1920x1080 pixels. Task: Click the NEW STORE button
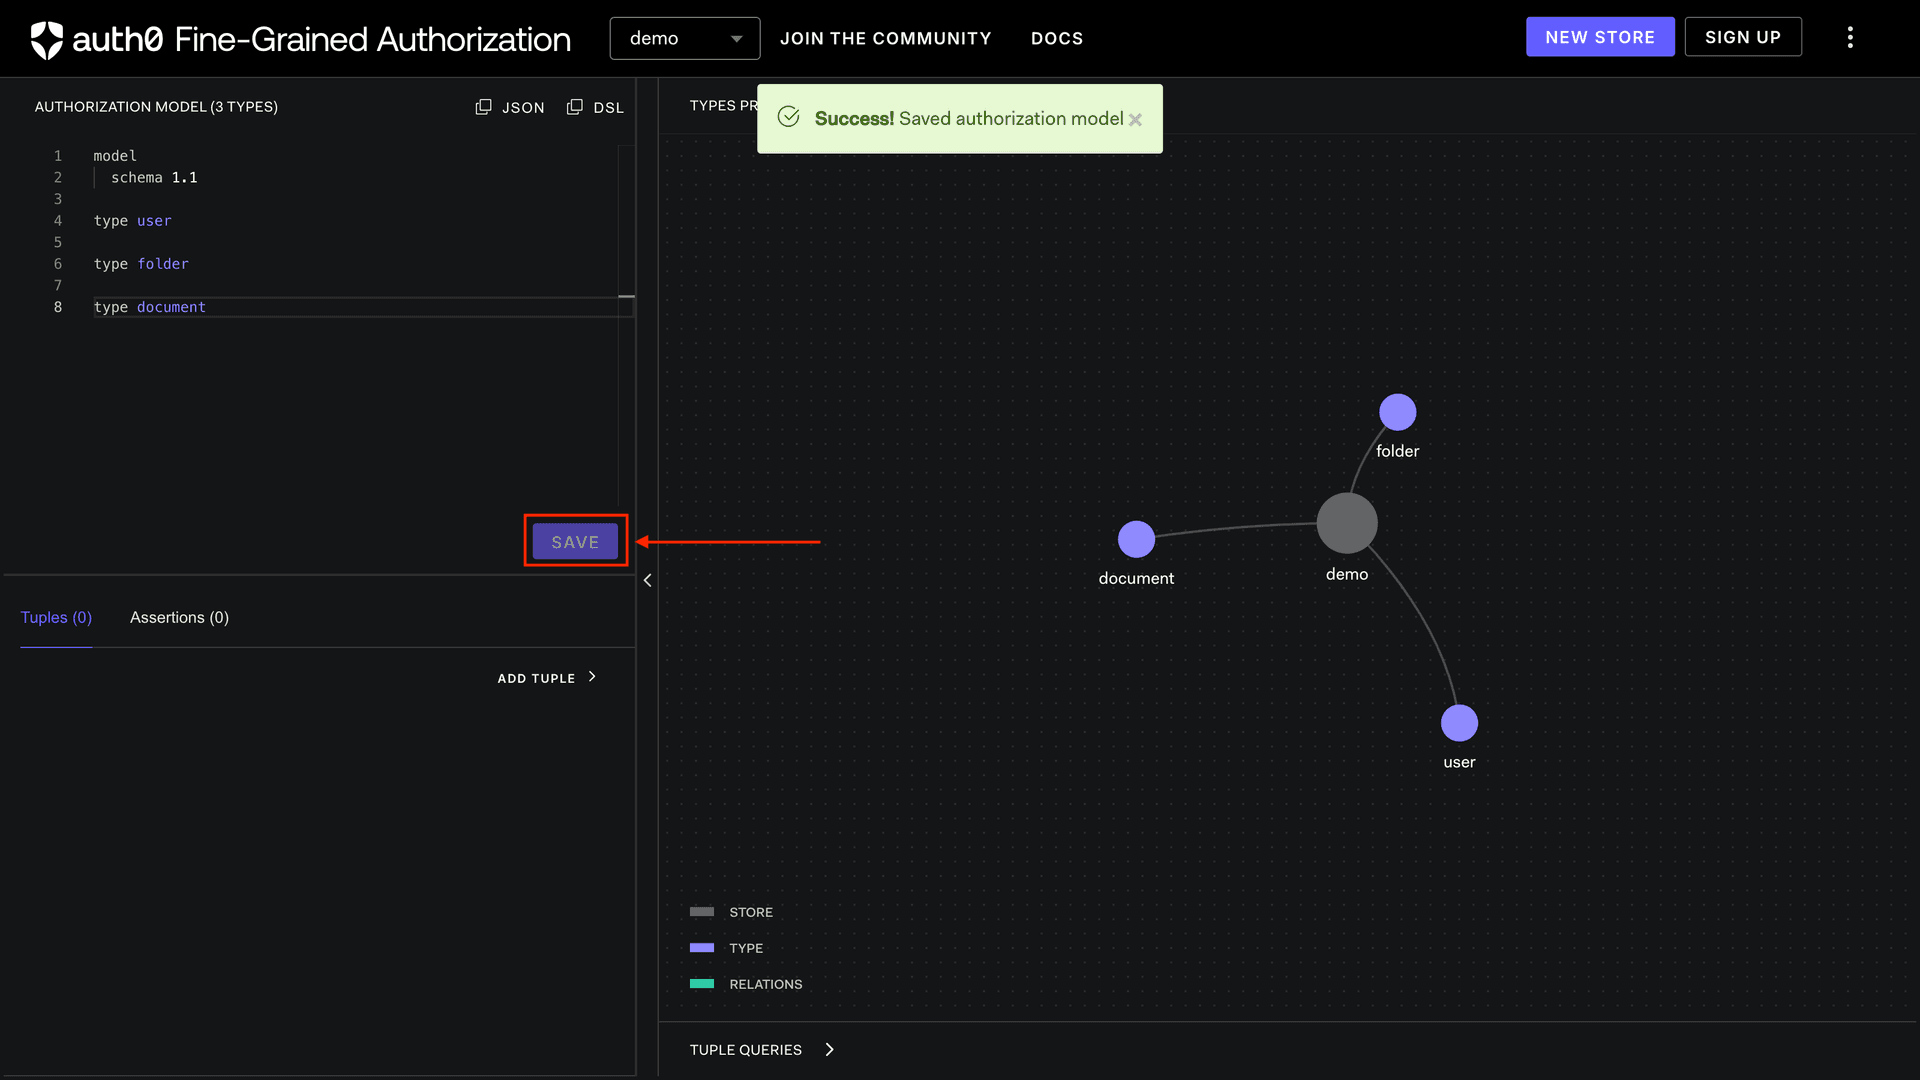(1600, 36)
